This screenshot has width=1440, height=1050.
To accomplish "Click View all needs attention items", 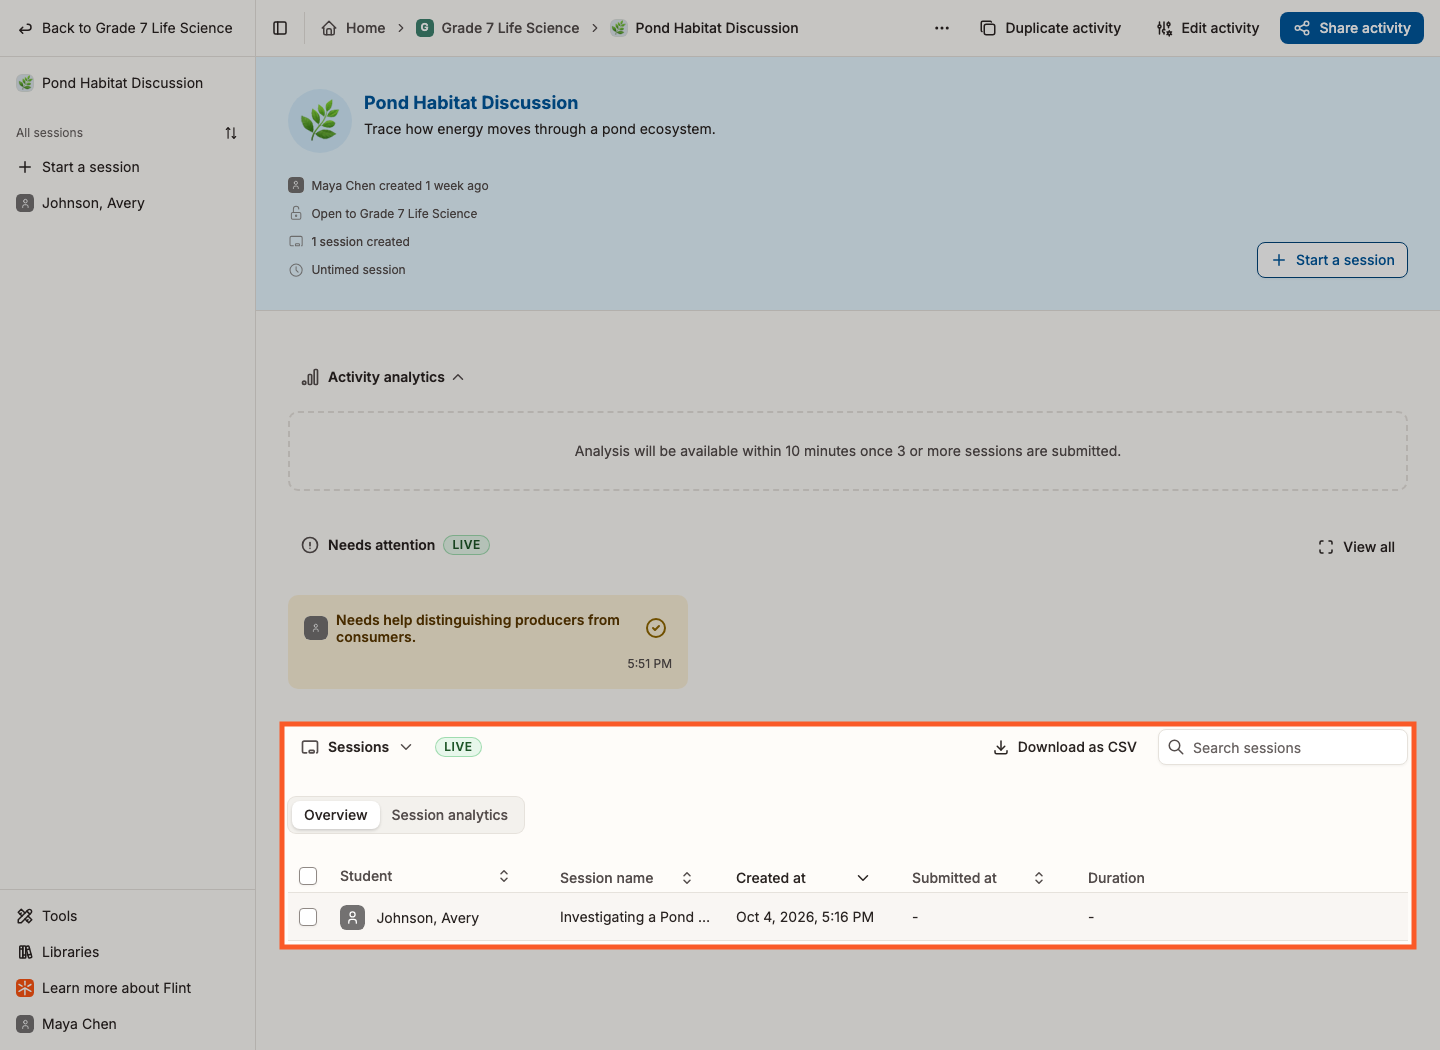I will point(1357,547).
